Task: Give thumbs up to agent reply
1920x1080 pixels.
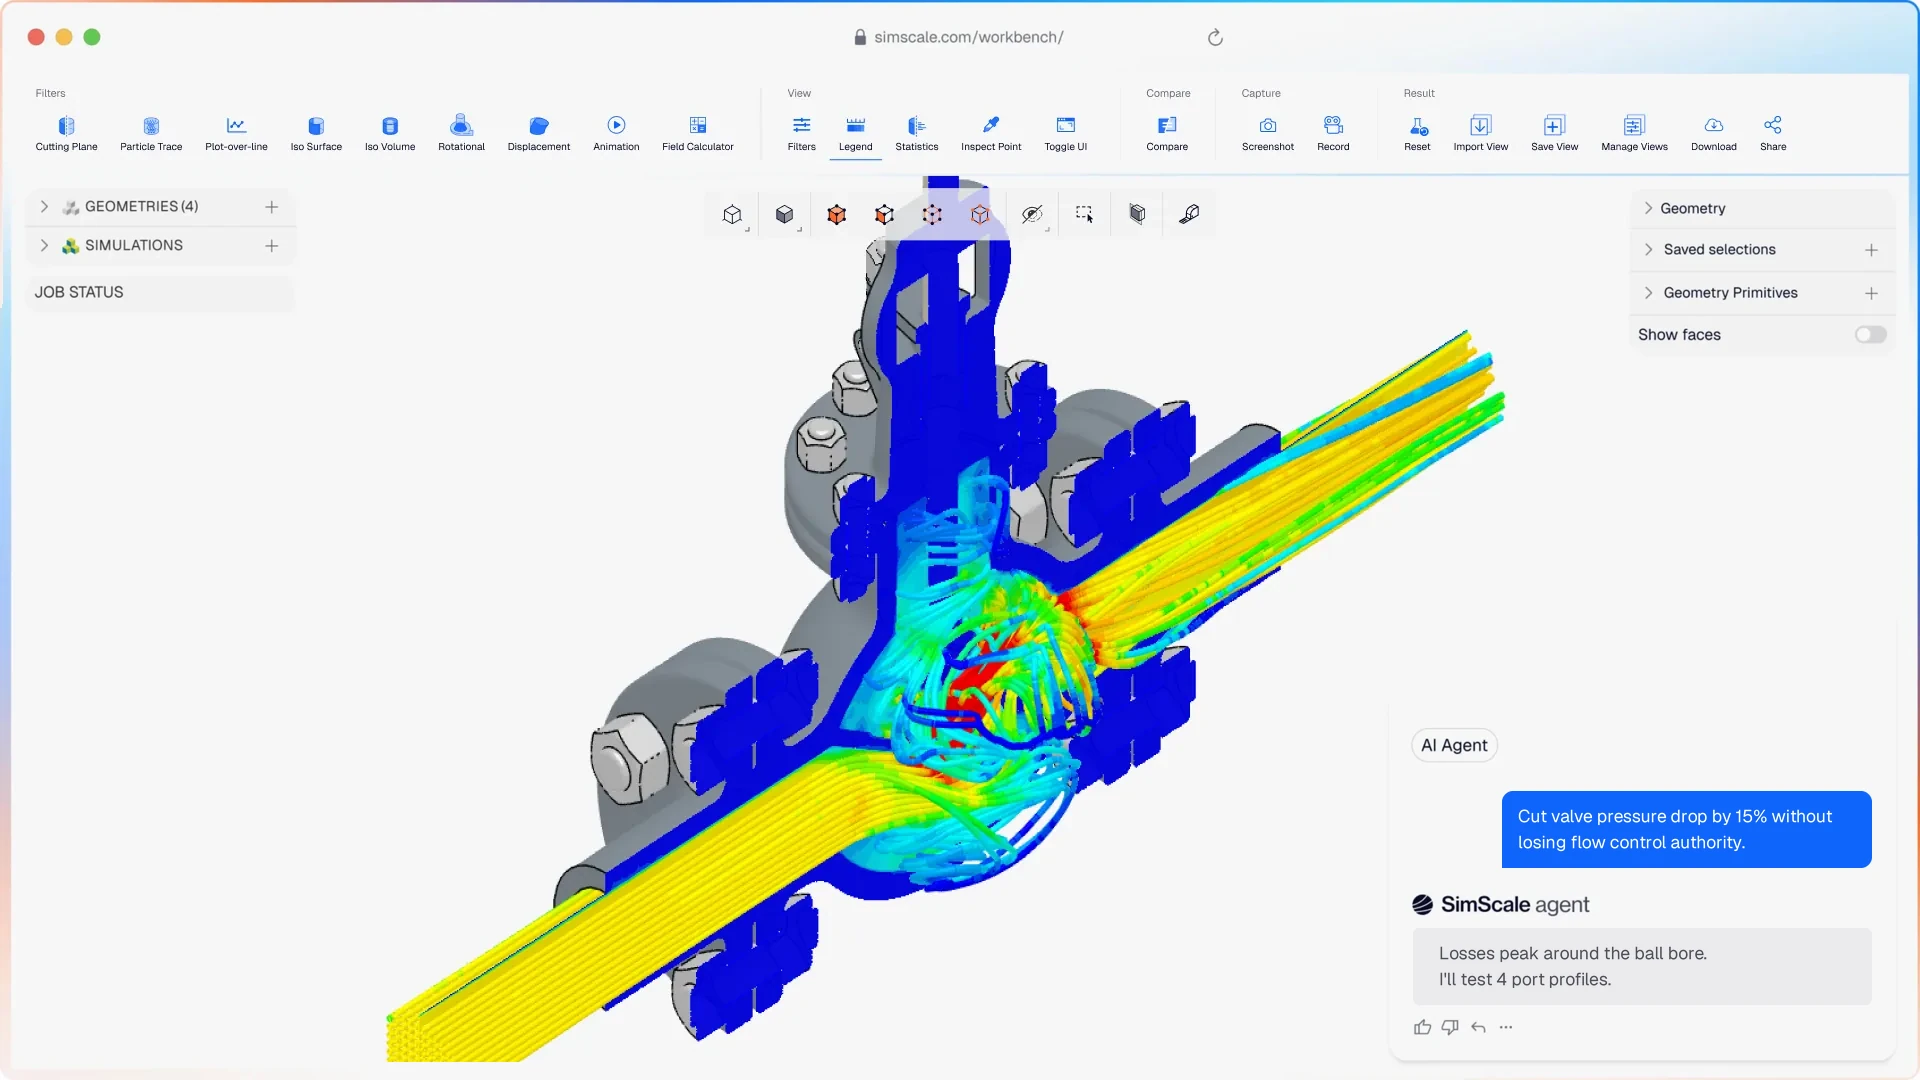Action: 1422,1027
